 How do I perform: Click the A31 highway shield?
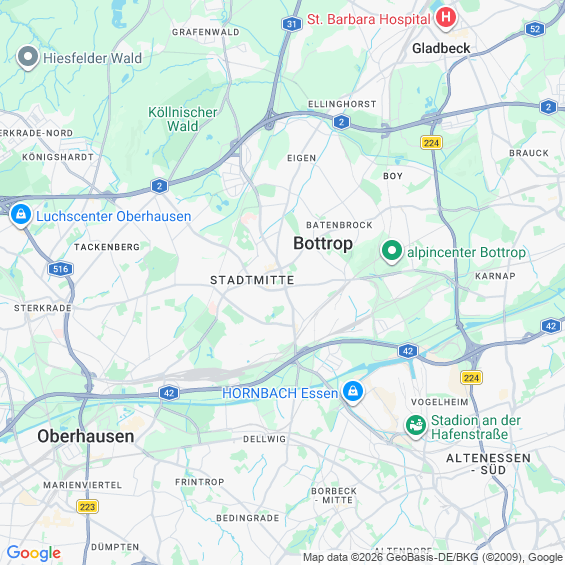pyautogui.click(x=292, y=24)
